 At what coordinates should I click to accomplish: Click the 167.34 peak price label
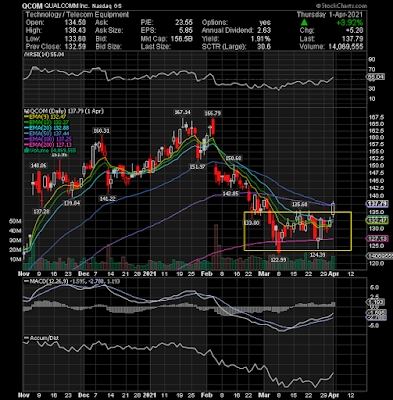(x=182, y=113)
